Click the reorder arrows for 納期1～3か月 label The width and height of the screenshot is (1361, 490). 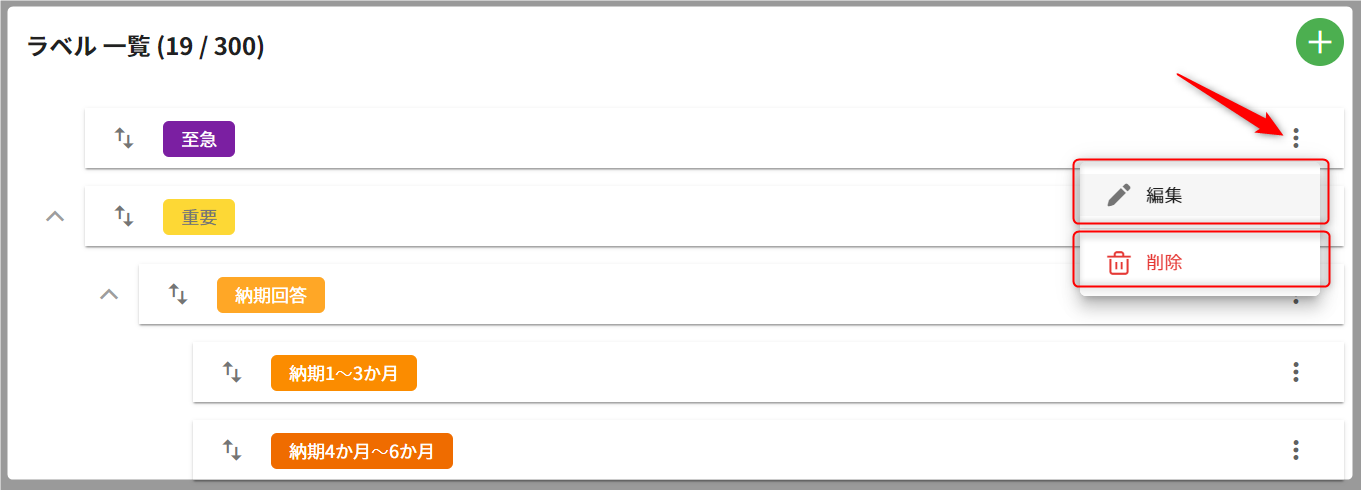(232, 372)
